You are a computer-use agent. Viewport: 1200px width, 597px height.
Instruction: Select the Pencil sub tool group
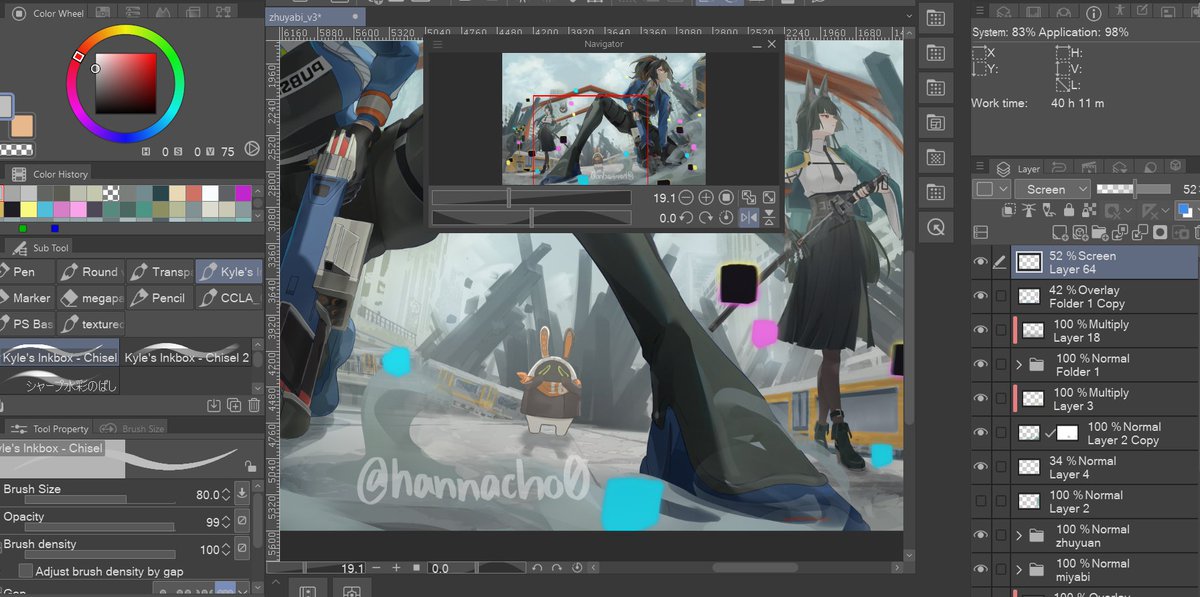tap(158, 297)
